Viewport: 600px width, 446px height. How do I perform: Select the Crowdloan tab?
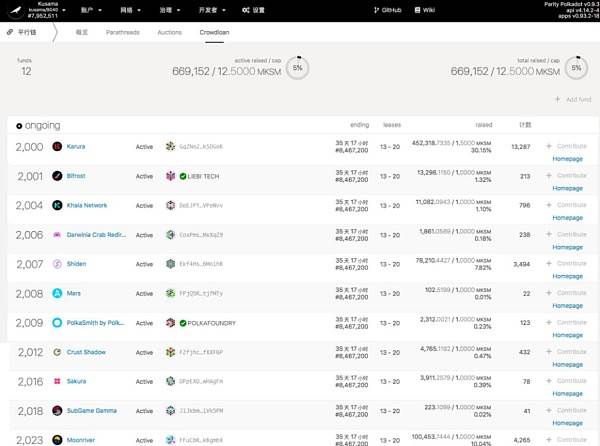click(214, 32)
